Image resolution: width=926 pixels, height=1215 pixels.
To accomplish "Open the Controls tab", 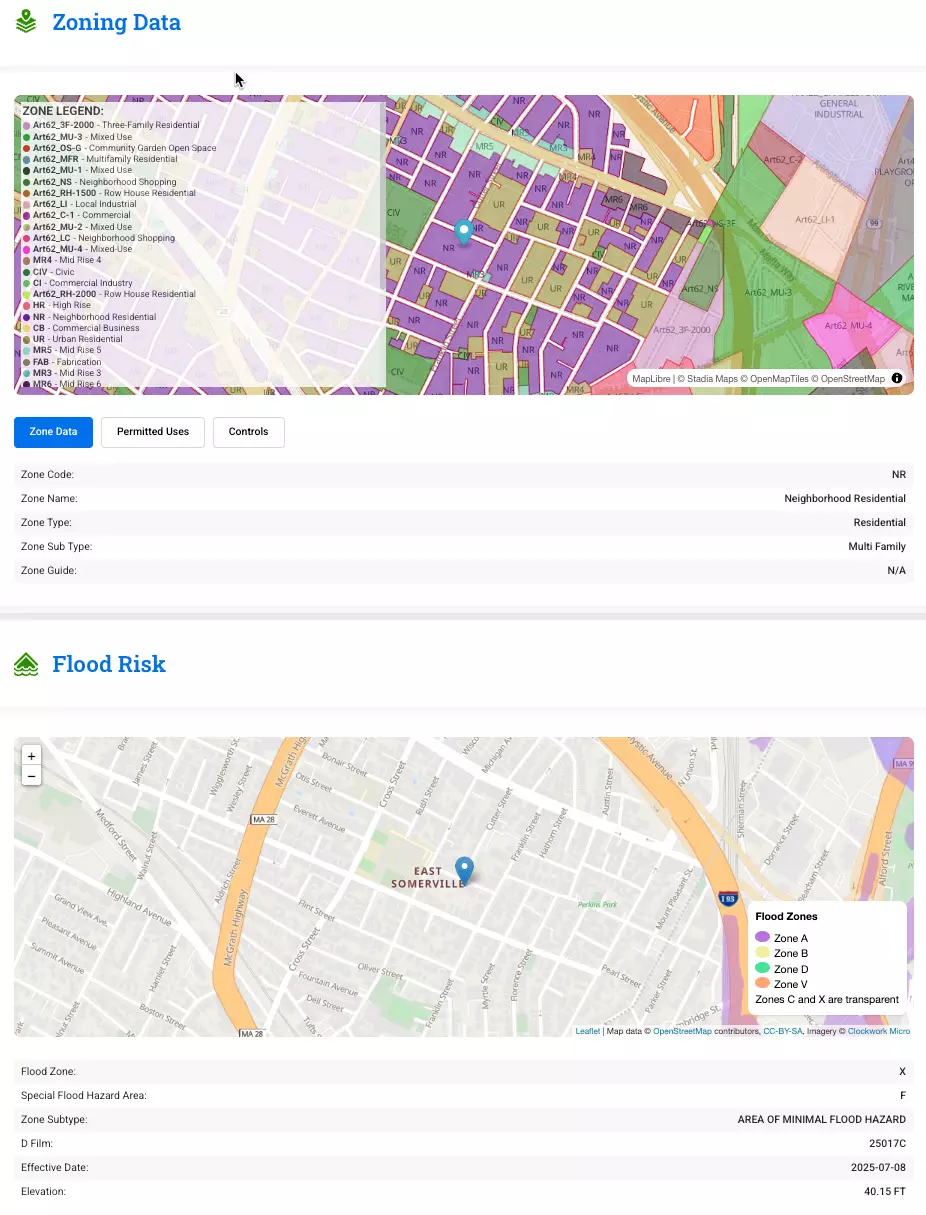I will (x=248, y=432).
